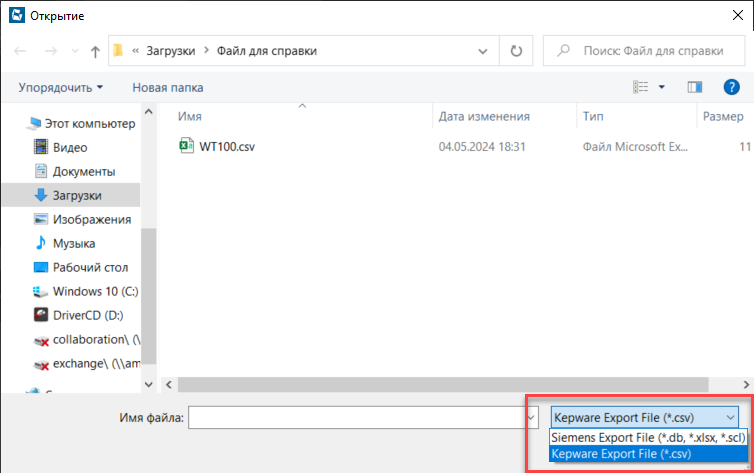Open the view options dropdown arrow
Screen dimensions: 754x473
pyautogui.click(x=662, y=87)
